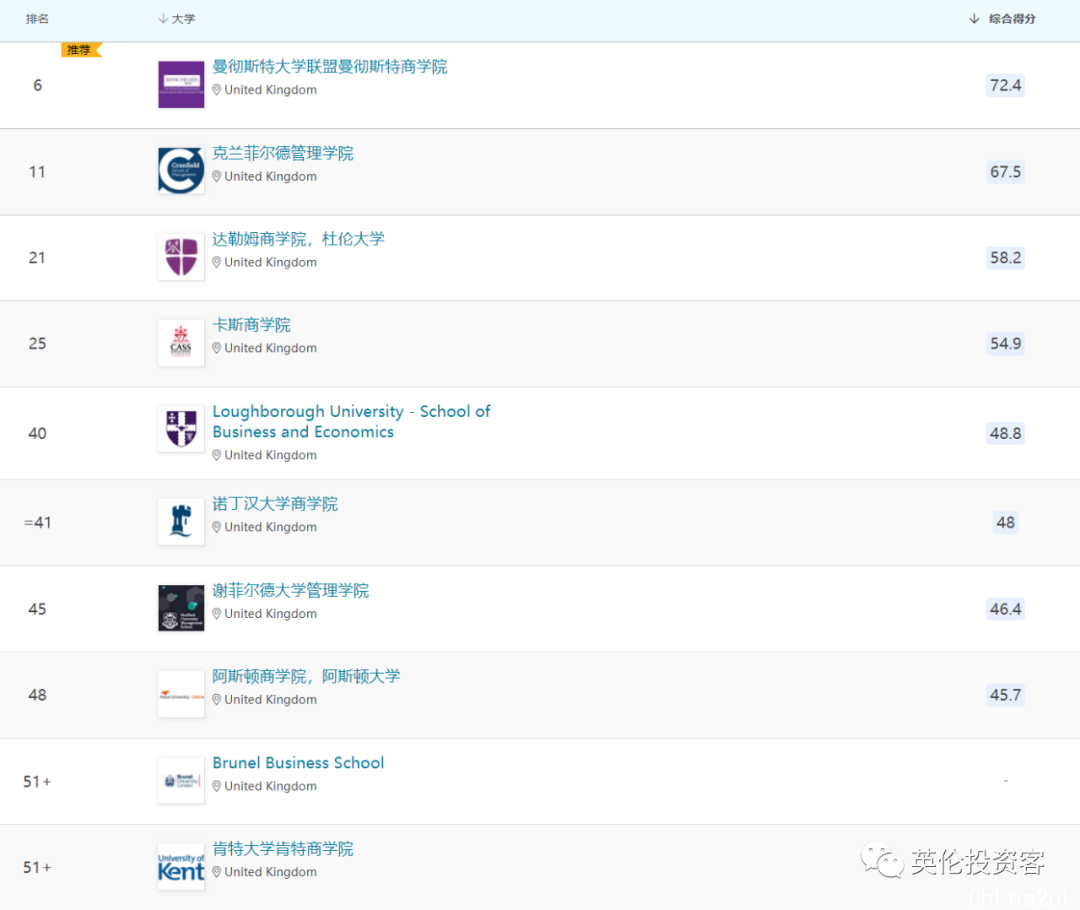Select the score 54.9
Screen dimensions: 1080x910
[x=1006, y=343]
